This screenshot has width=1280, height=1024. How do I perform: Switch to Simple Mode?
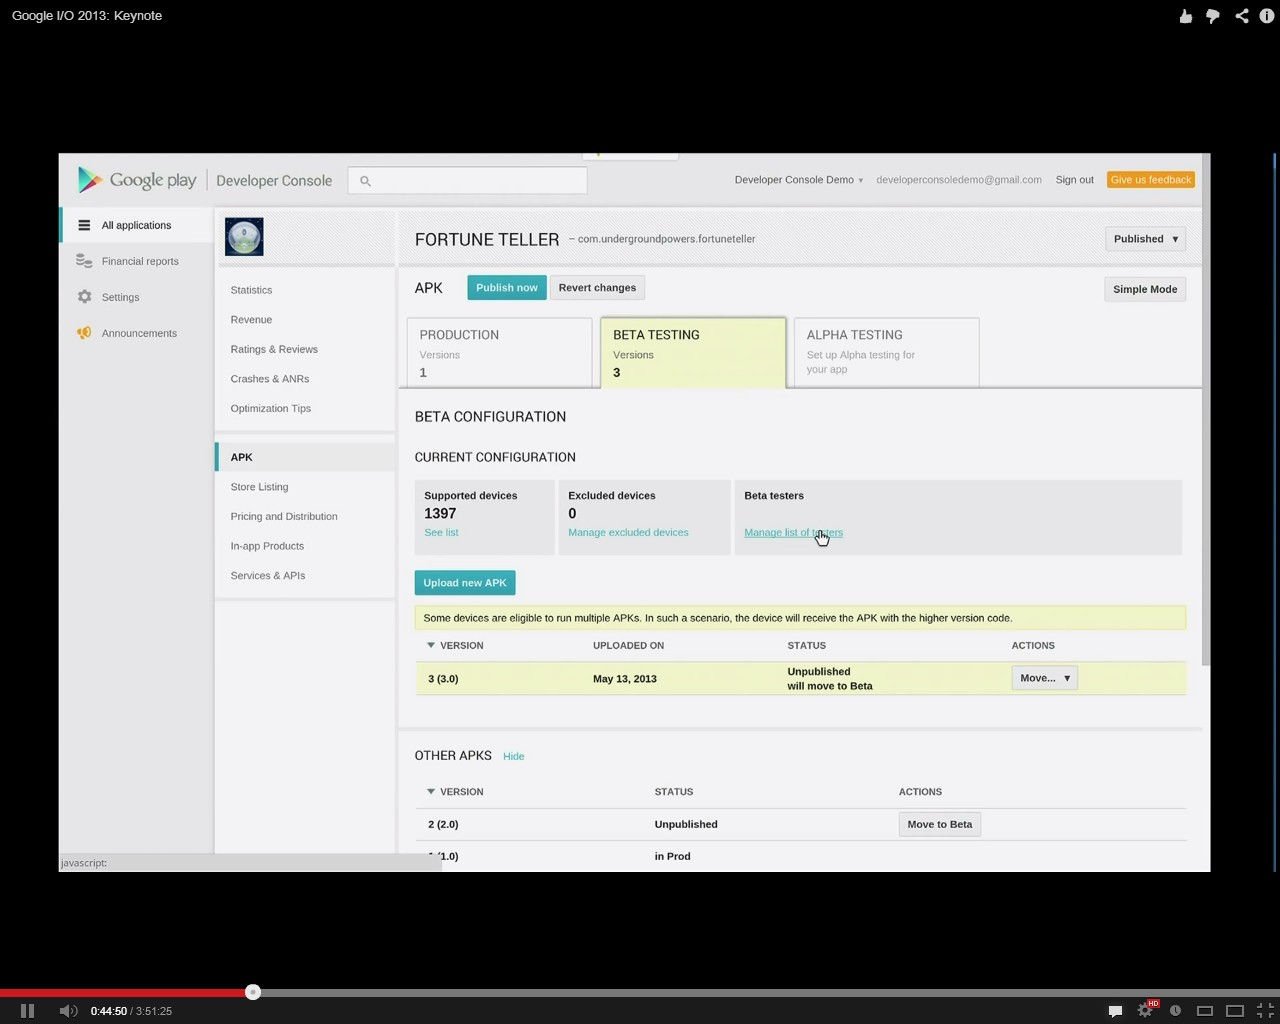[x=1145, y=289]
